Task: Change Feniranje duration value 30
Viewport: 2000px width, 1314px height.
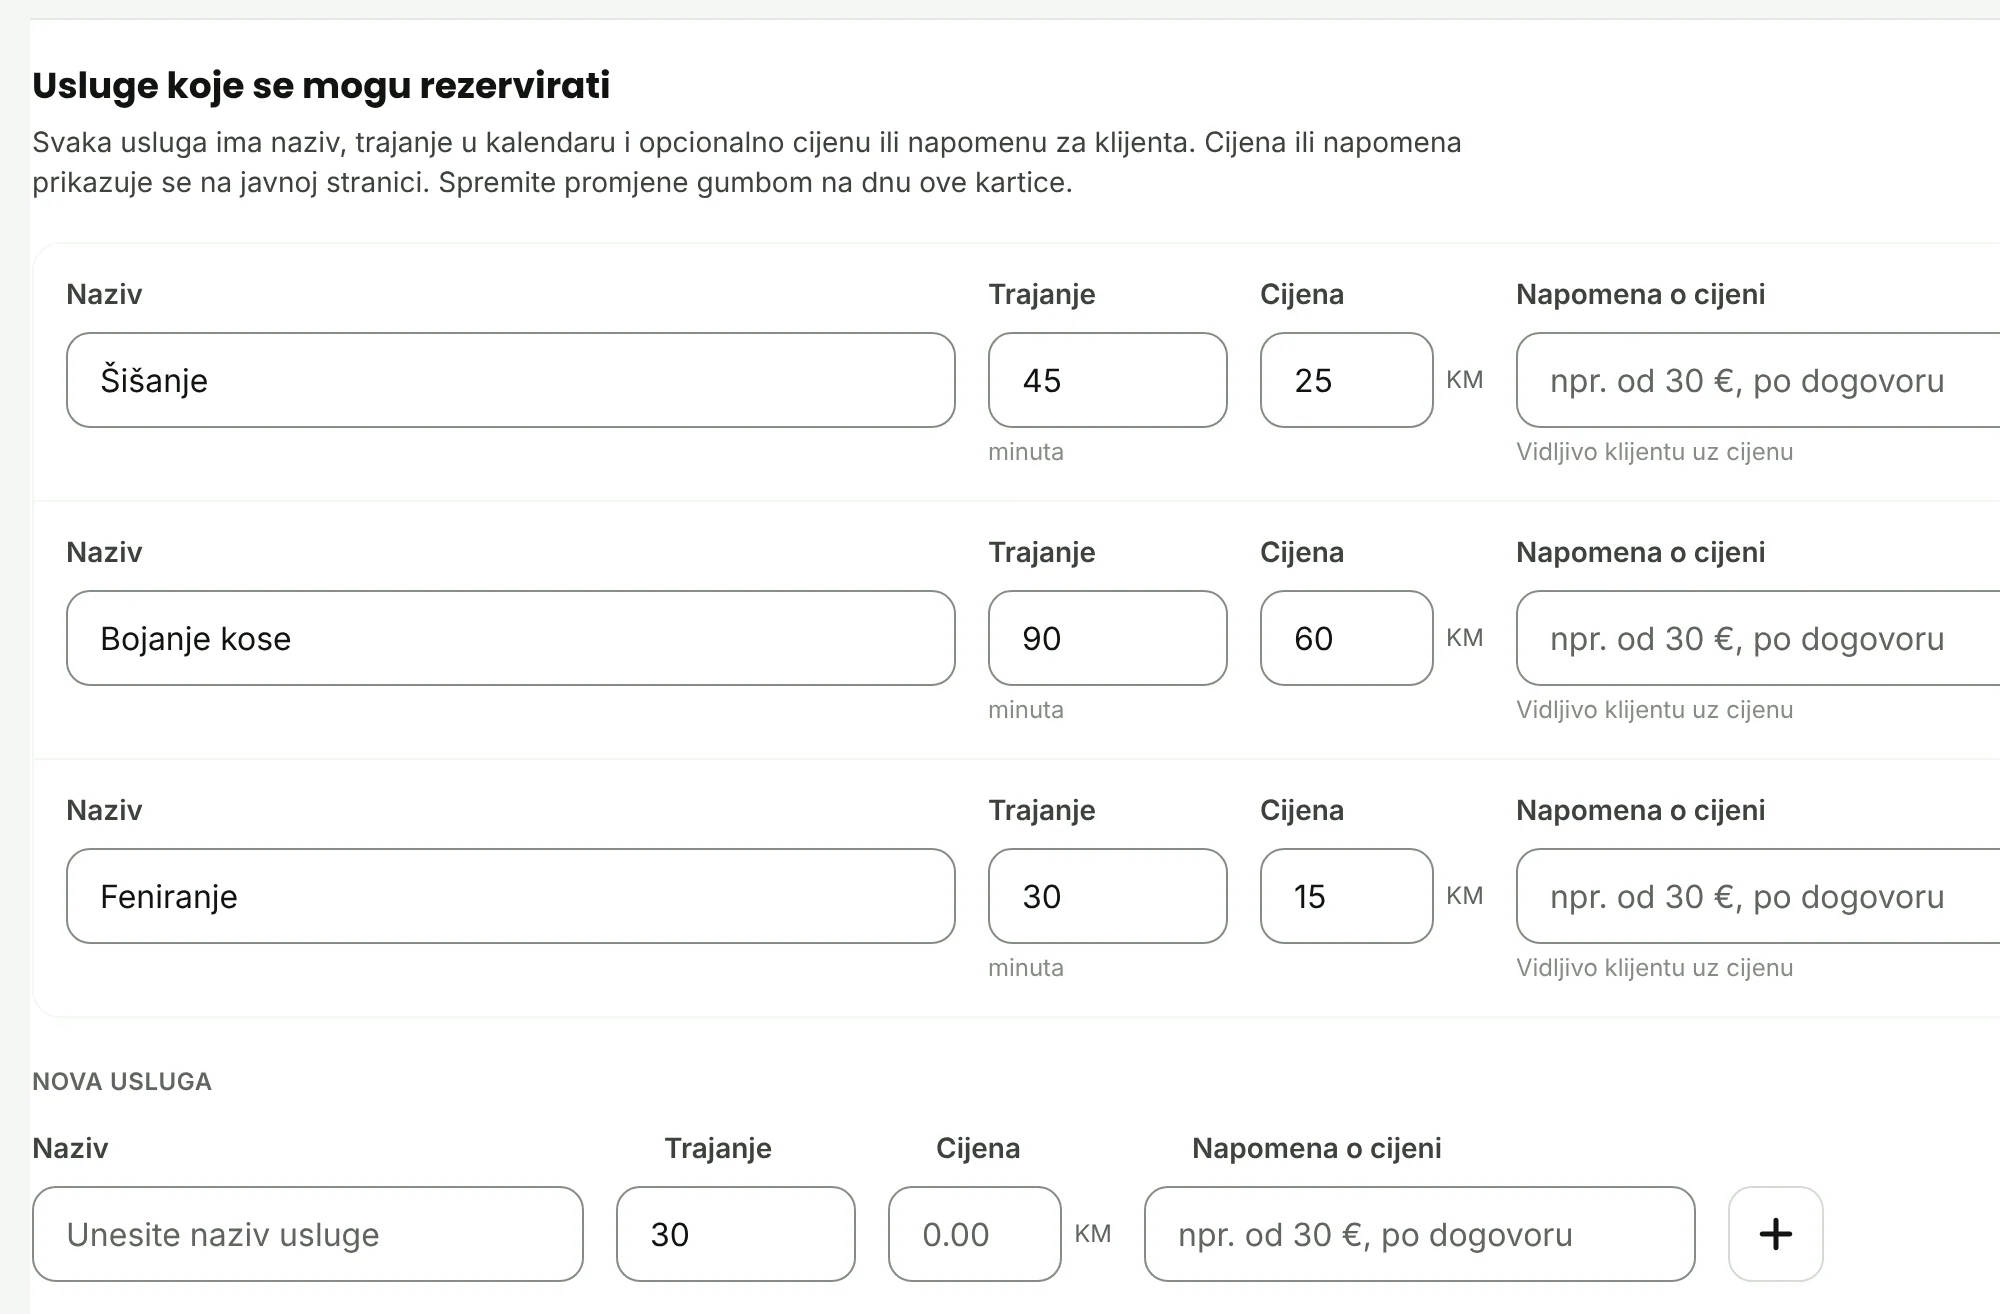Action: click(x=1108, y=896)
